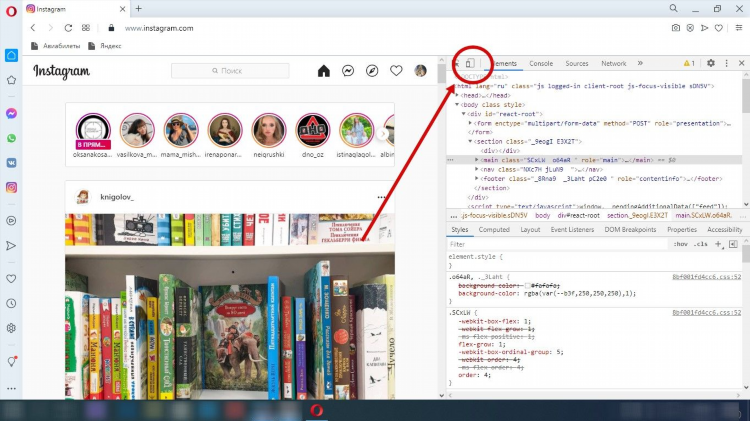Open Speed Dial grid icon in address bar
750x421 pixels.
click(x=86, y=28)
